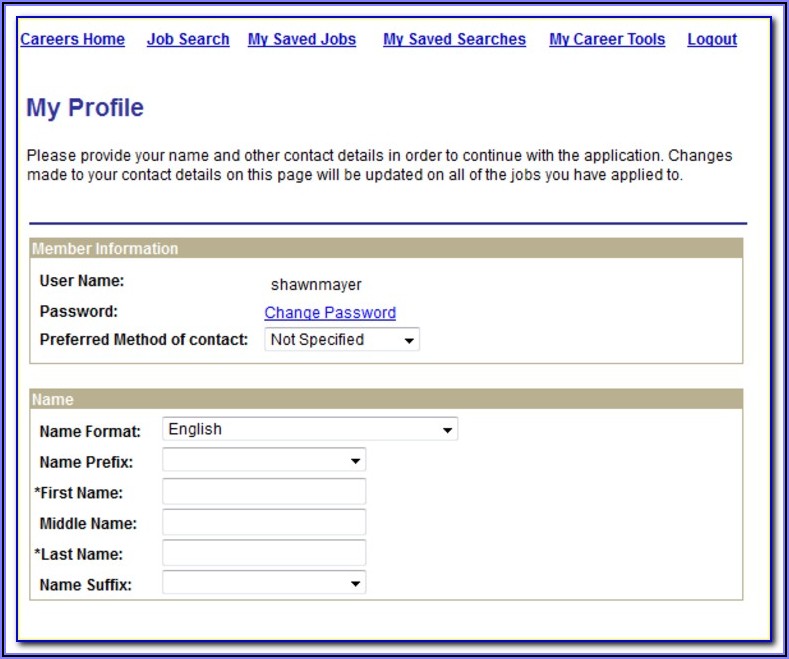Image resolution: width=789 pixels, height=659 pixels.
Task: Click the shawnmayer user name text
Action: pyautogui.click(x=316, y=285)
